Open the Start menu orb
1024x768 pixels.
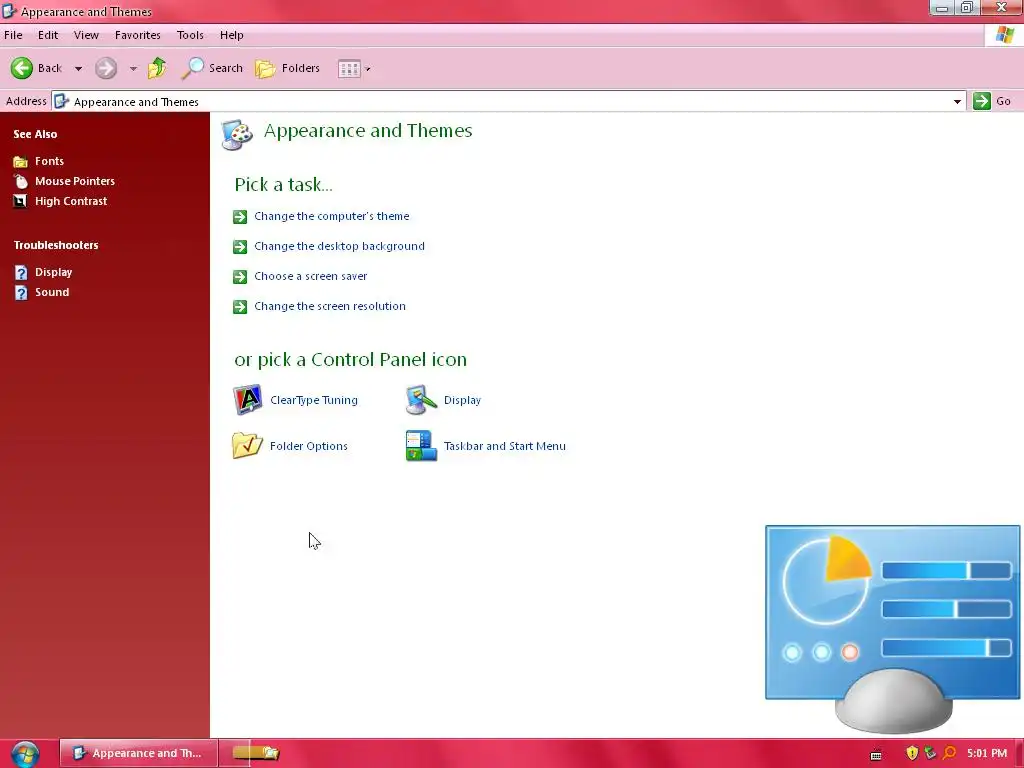coord(25,754)
